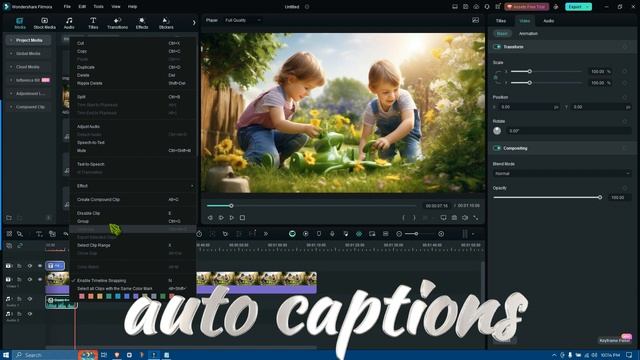This screenshot has width=640, height=360.
Task: Choose Ripple Delete in context menu
Action: (x=89, y=83)
